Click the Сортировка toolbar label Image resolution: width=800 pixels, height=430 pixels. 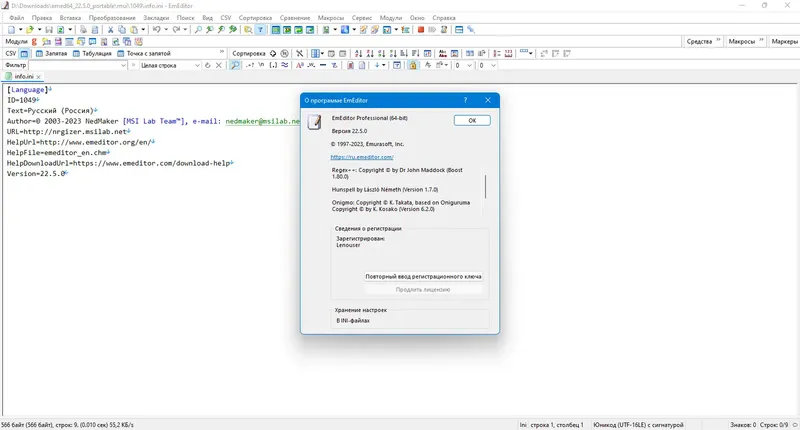pyautogui.click(x=248, y=53)
